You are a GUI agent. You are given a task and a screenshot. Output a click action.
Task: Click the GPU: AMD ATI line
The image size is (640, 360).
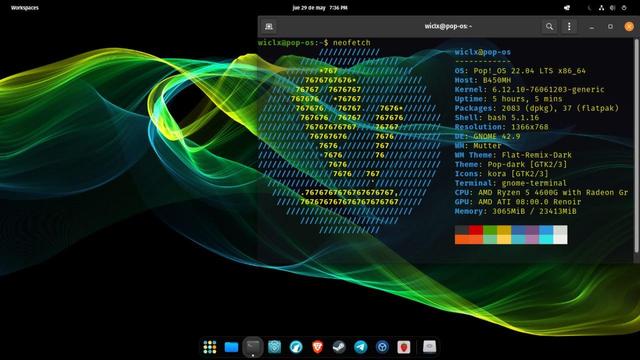coord(518,202)
